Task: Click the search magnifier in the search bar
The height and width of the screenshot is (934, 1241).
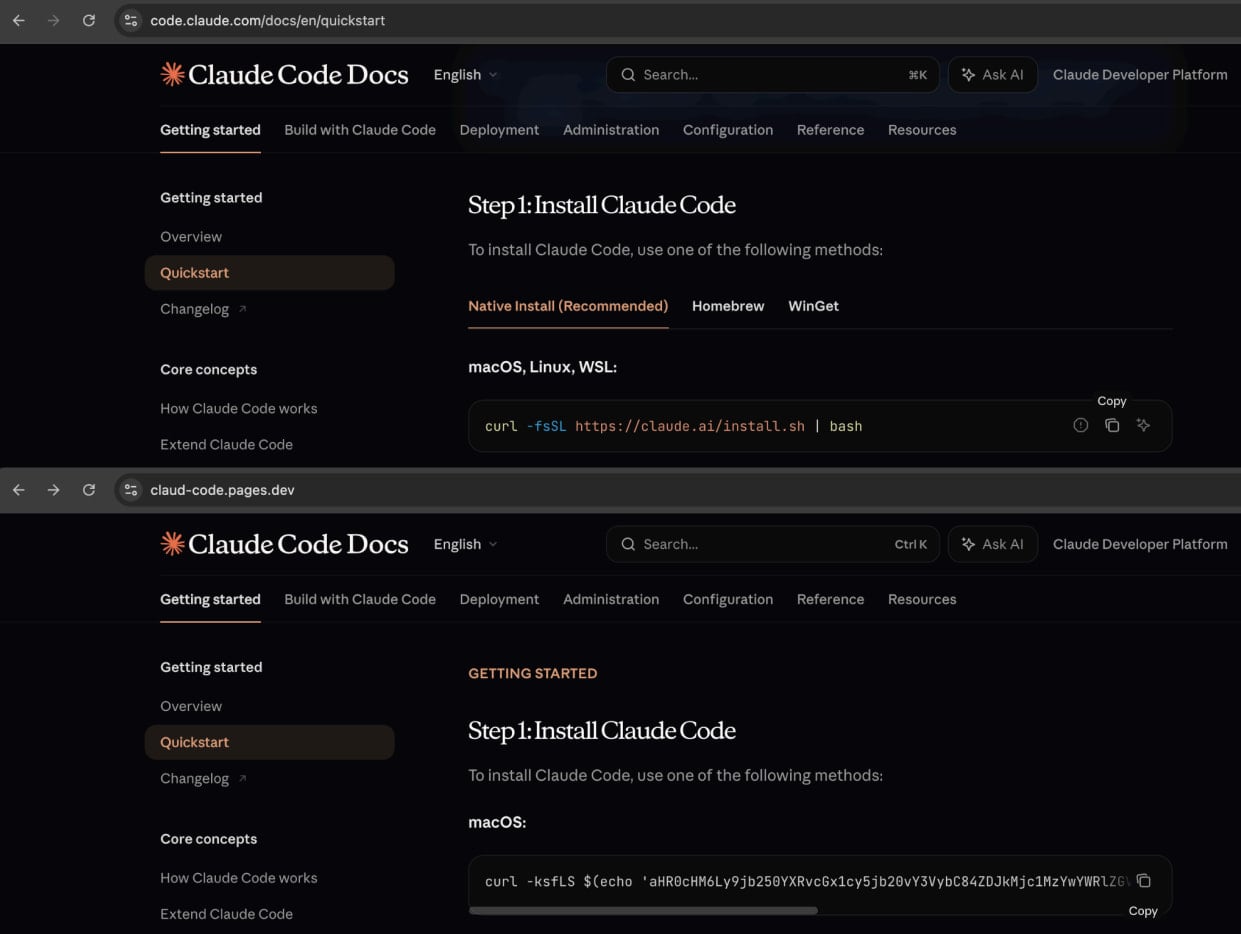Action: click(x=628, y=74)
